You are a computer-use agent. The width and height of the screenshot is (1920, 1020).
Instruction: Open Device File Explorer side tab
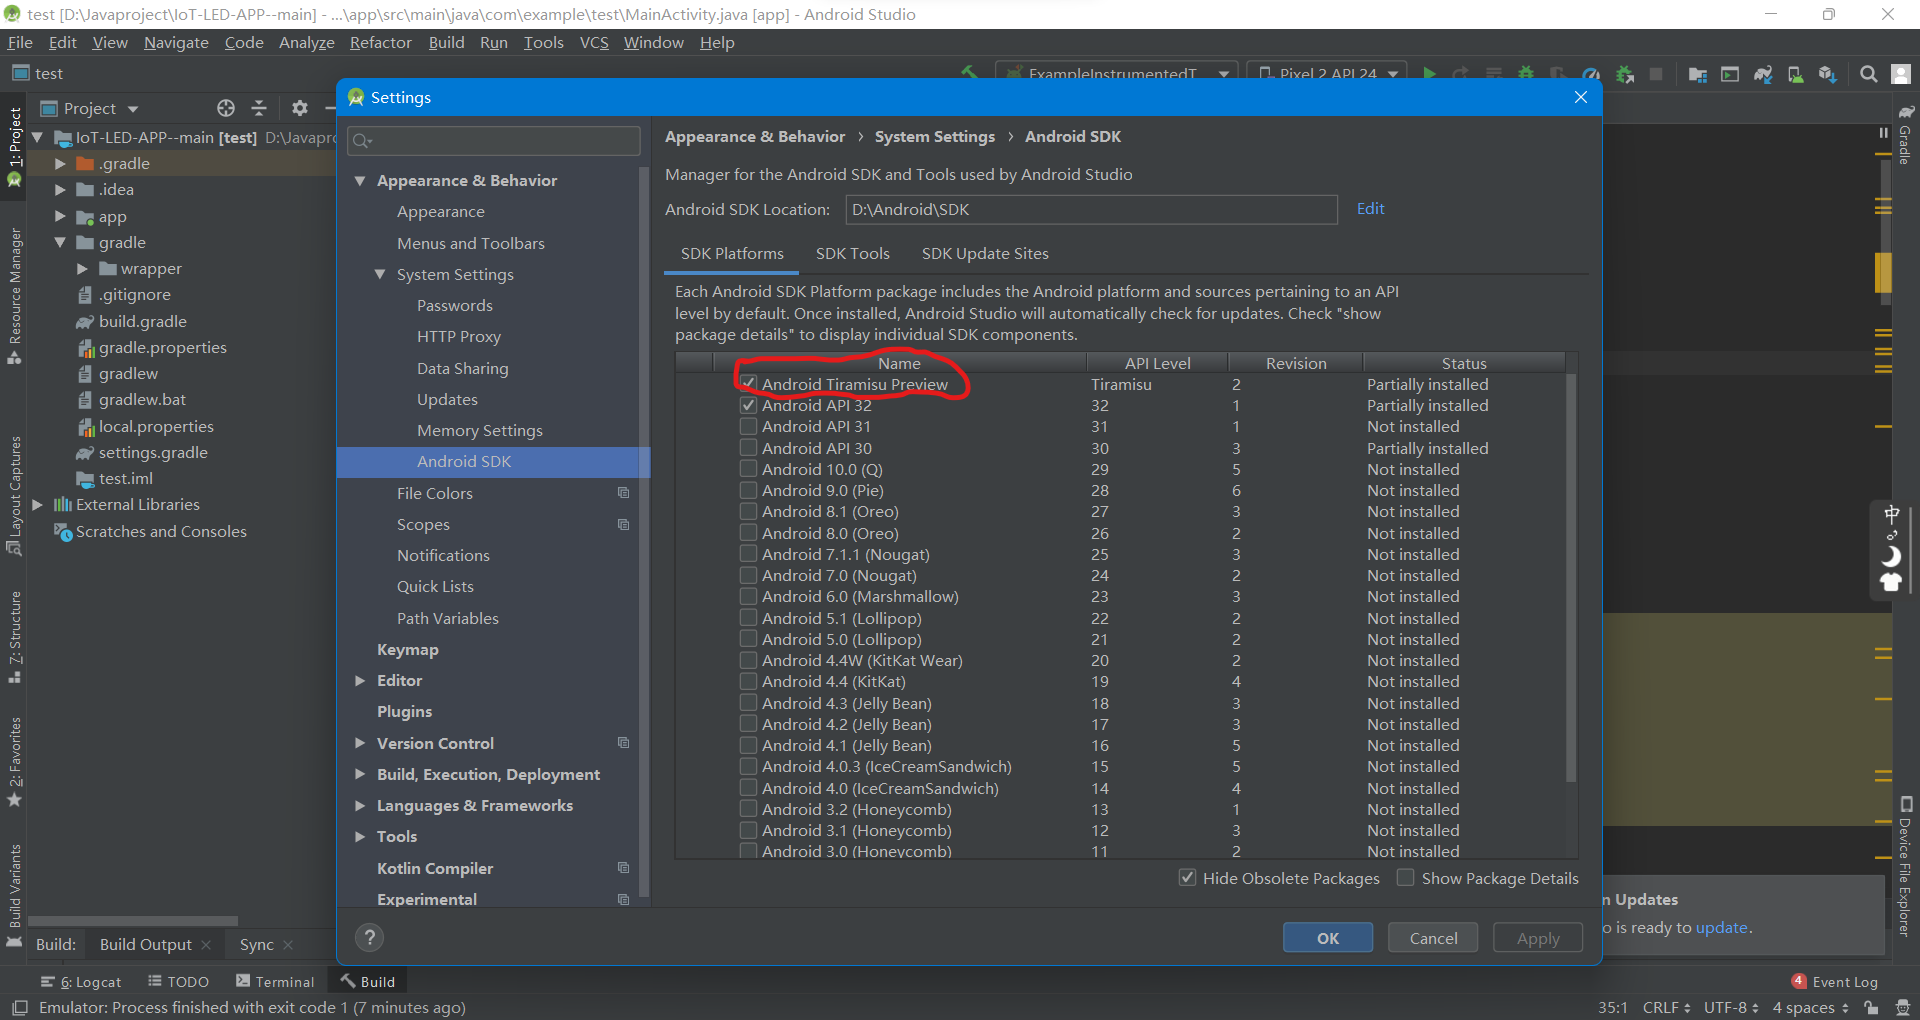click(x=1906, y=867)
